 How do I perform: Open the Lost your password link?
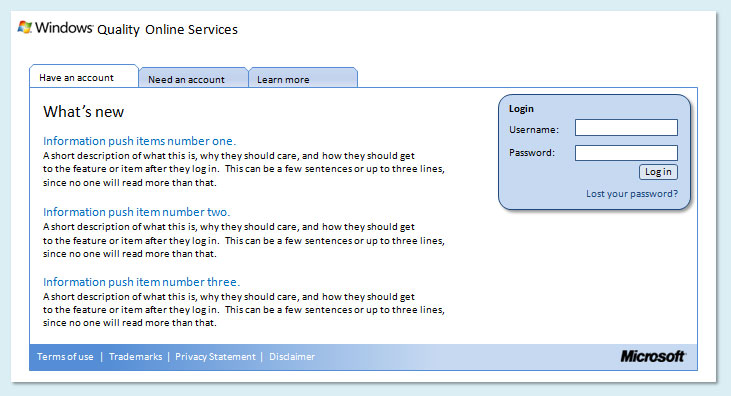coord(632,194)
